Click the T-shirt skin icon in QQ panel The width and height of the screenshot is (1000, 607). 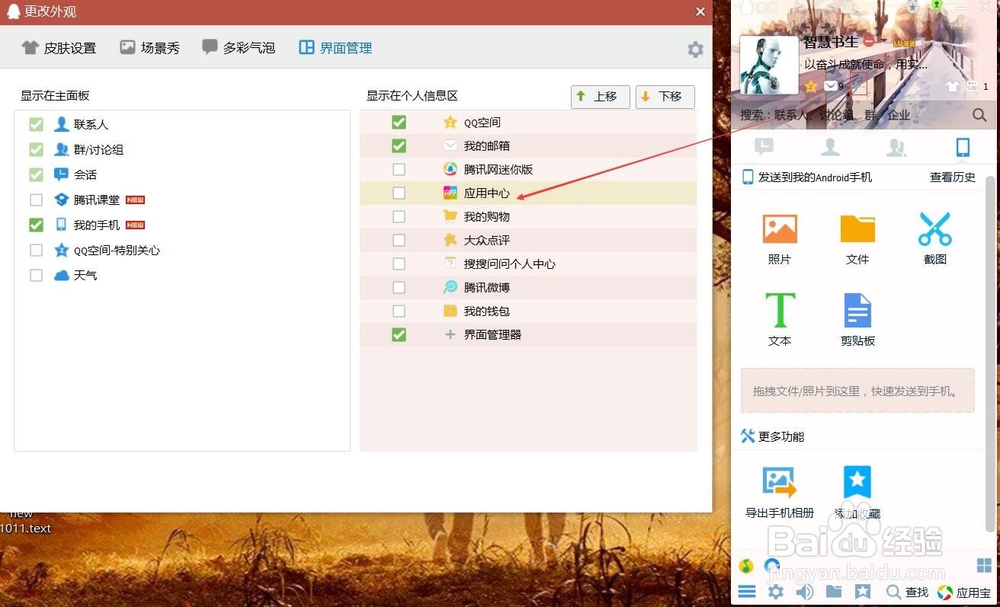pyautogui.click(x=952, y=86)
